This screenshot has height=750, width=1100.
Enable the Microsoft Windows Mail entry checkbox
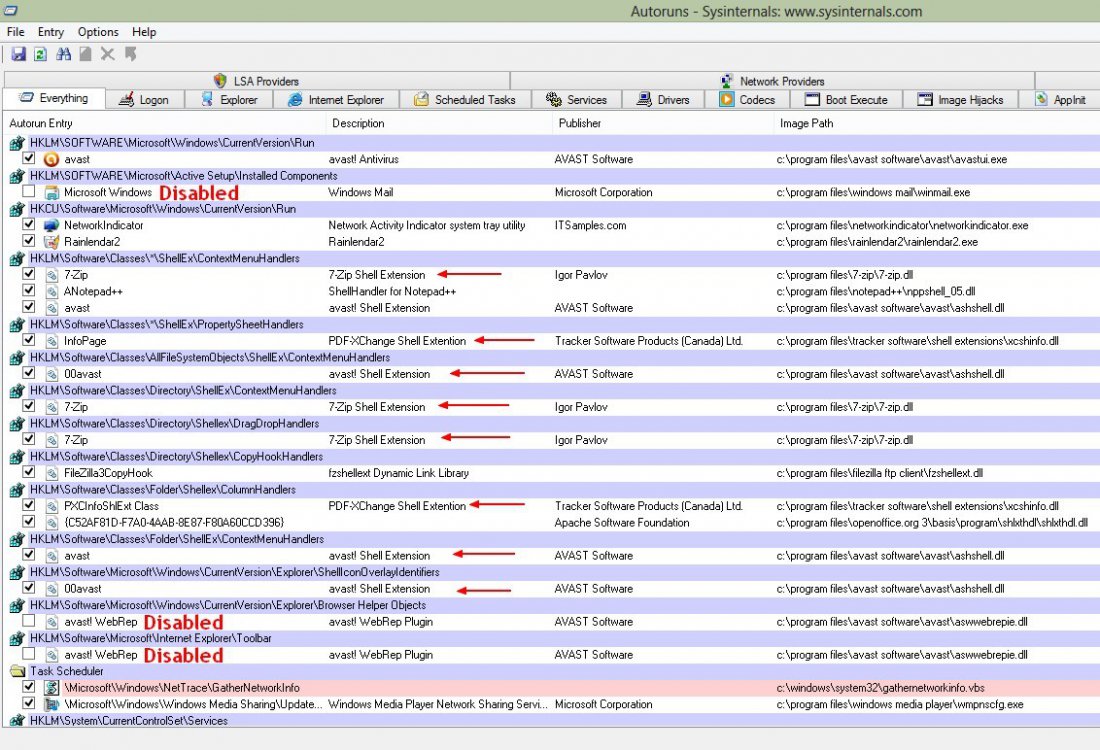point(29,192)
